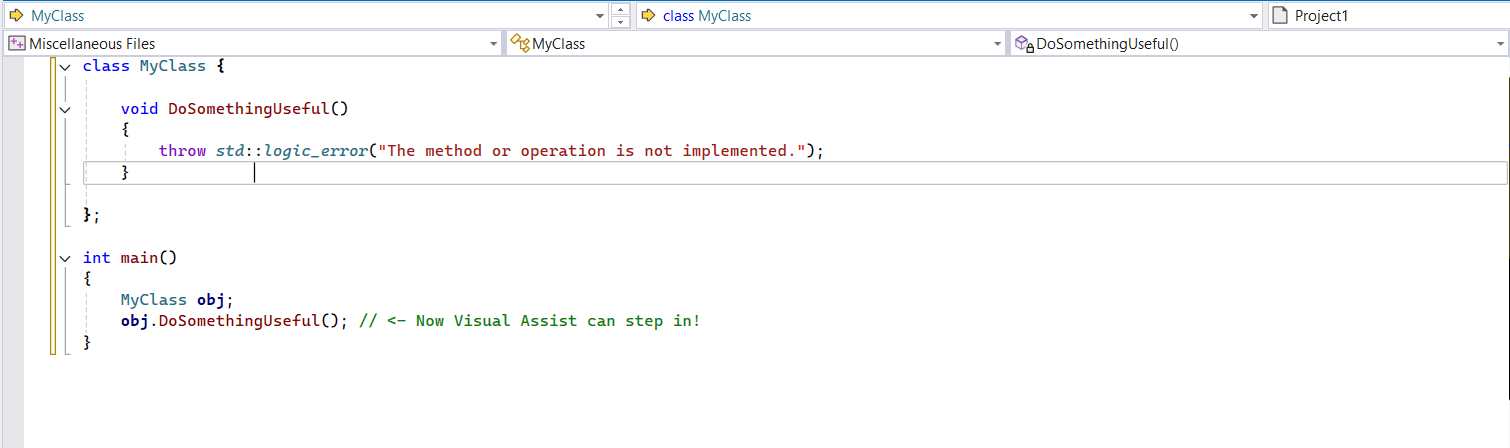Click the Project1 document icon
Screen dimensions: 1510x448
tap(1280, 16)
